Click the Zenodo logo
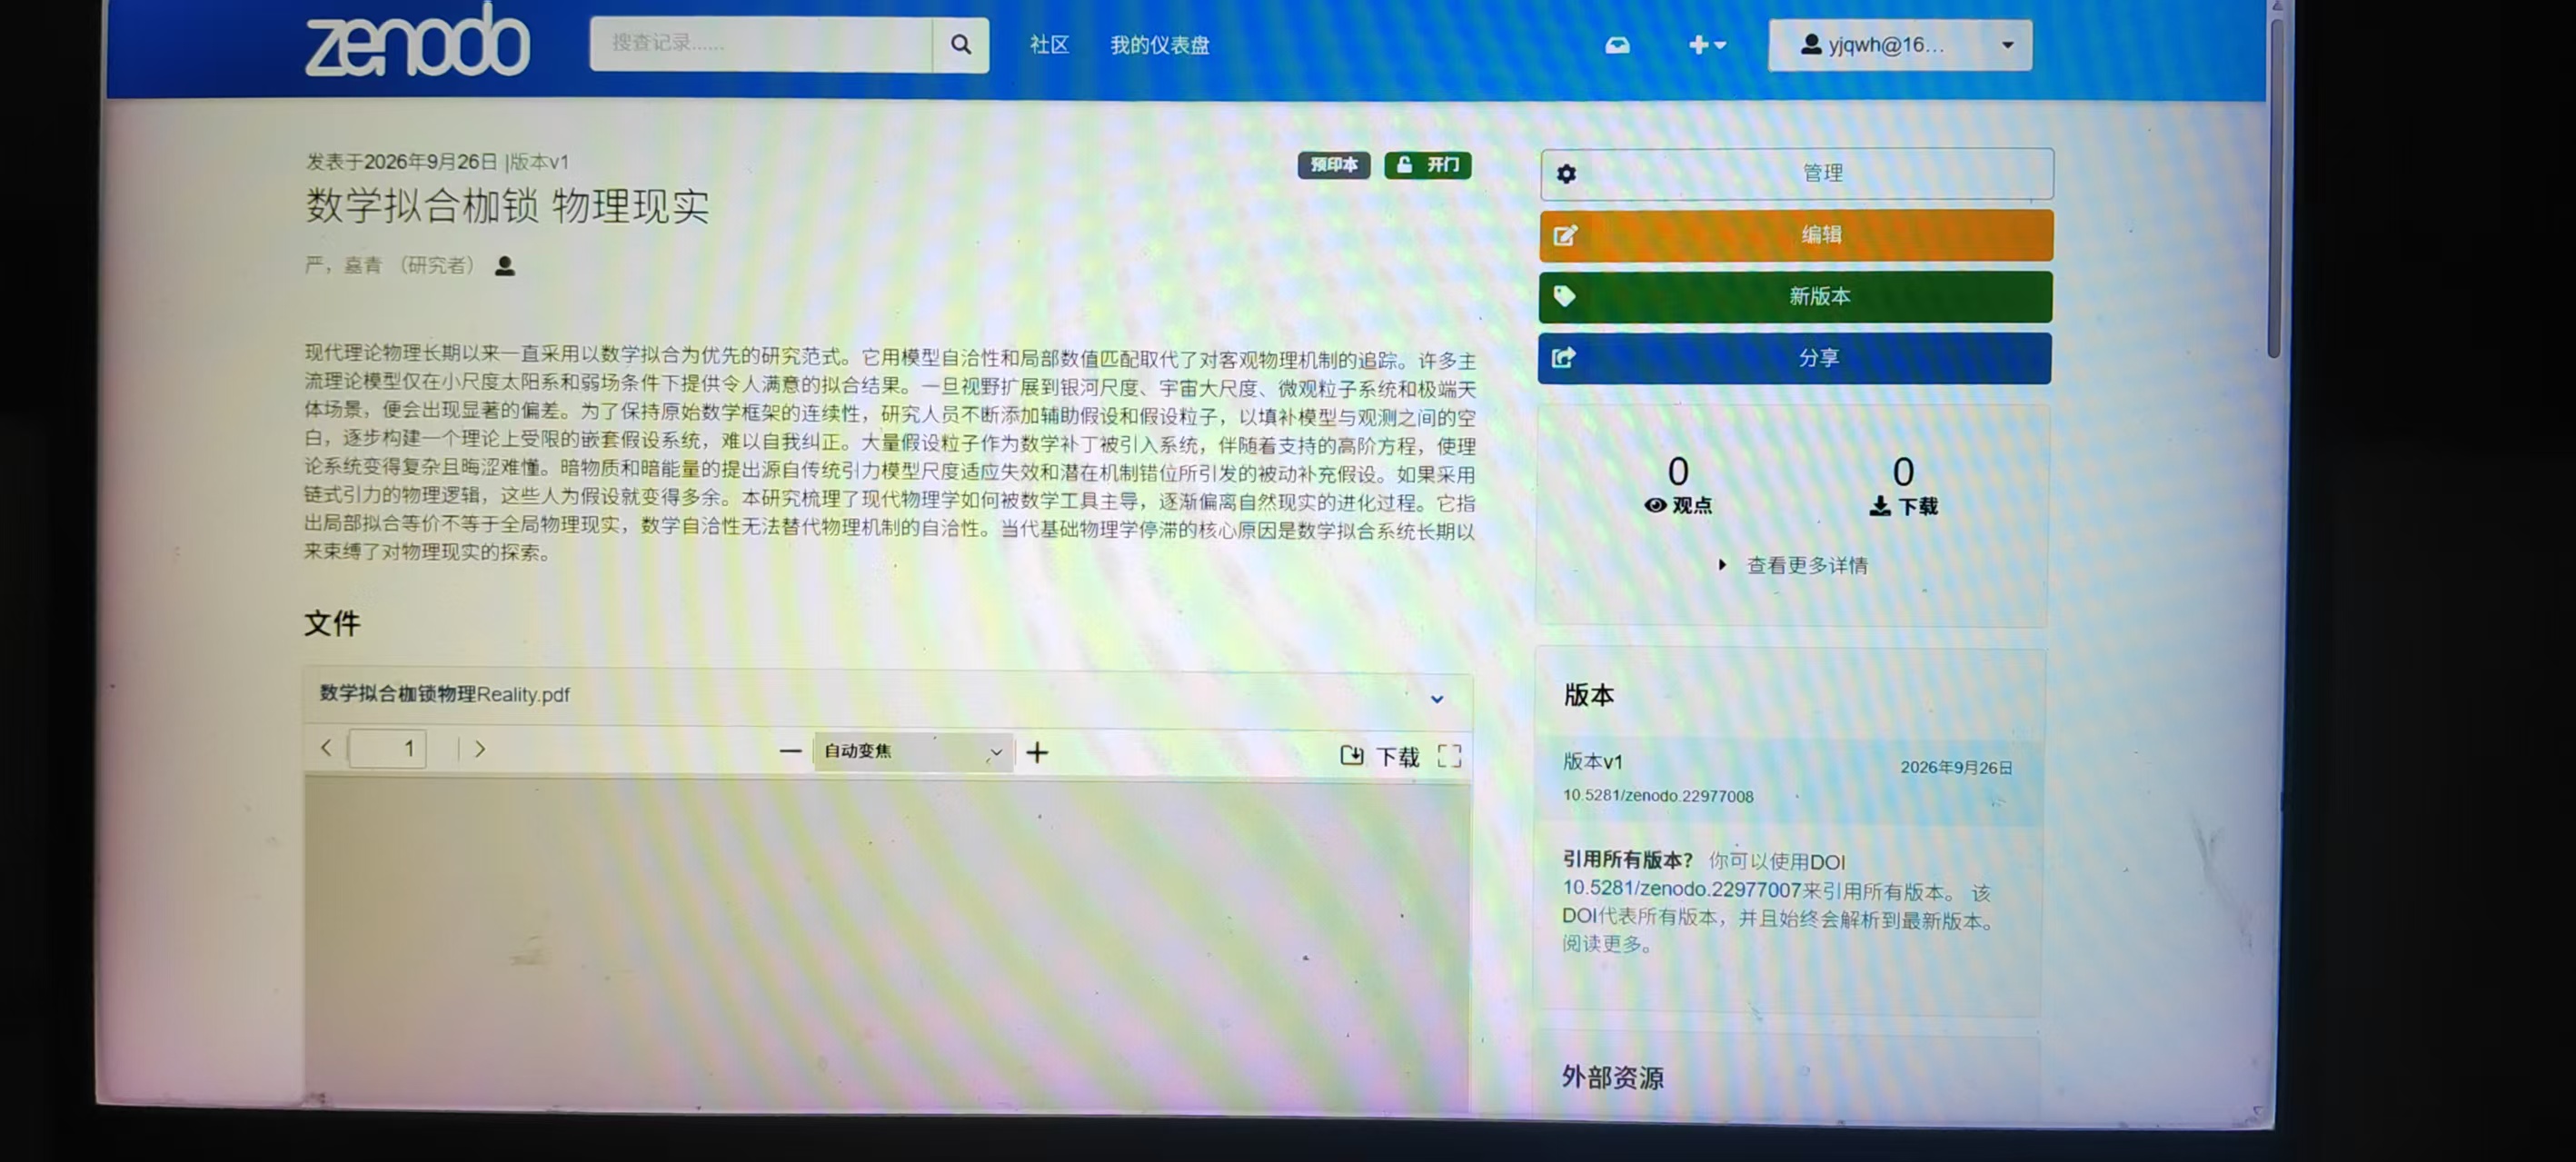 (x=417, y=42)
